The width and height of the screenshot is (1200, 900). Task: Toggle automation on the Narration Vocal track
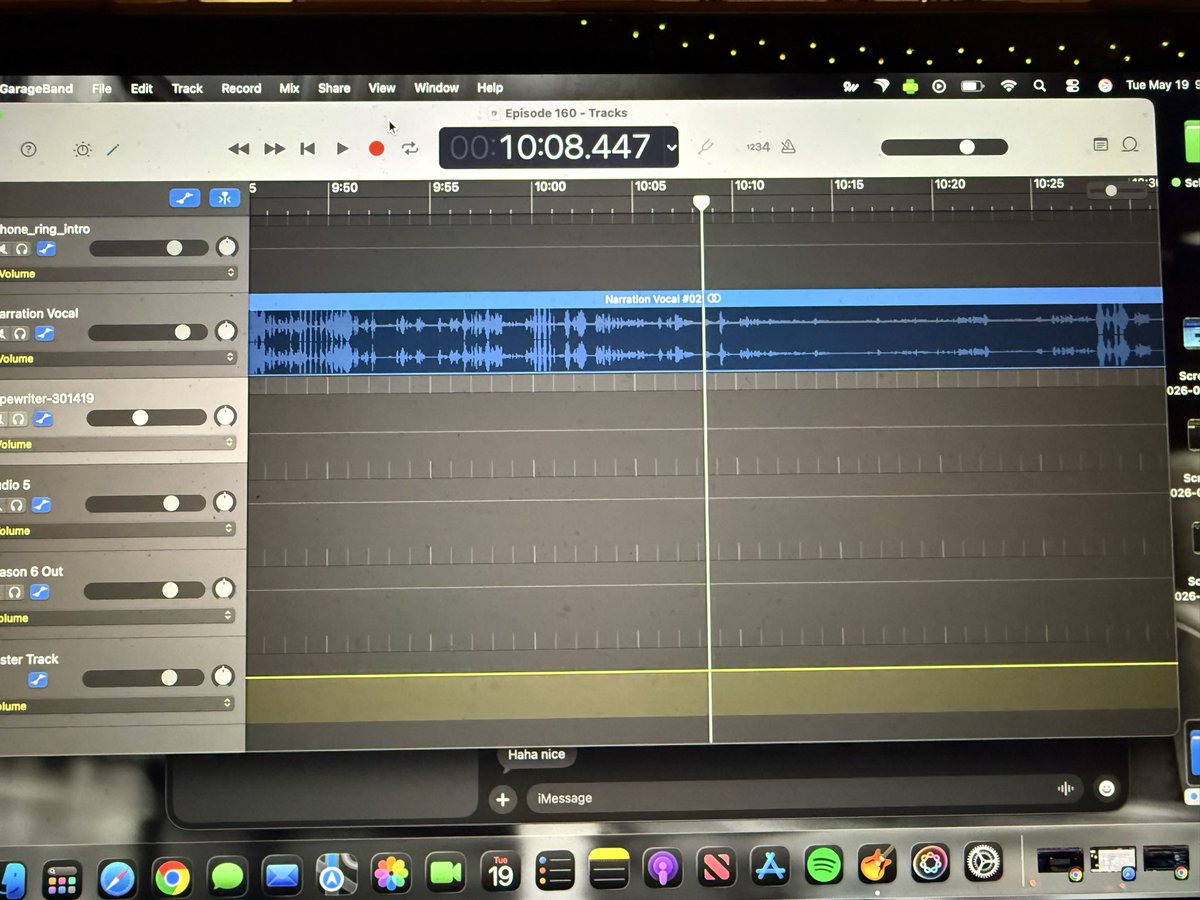(x=43, y=333)
